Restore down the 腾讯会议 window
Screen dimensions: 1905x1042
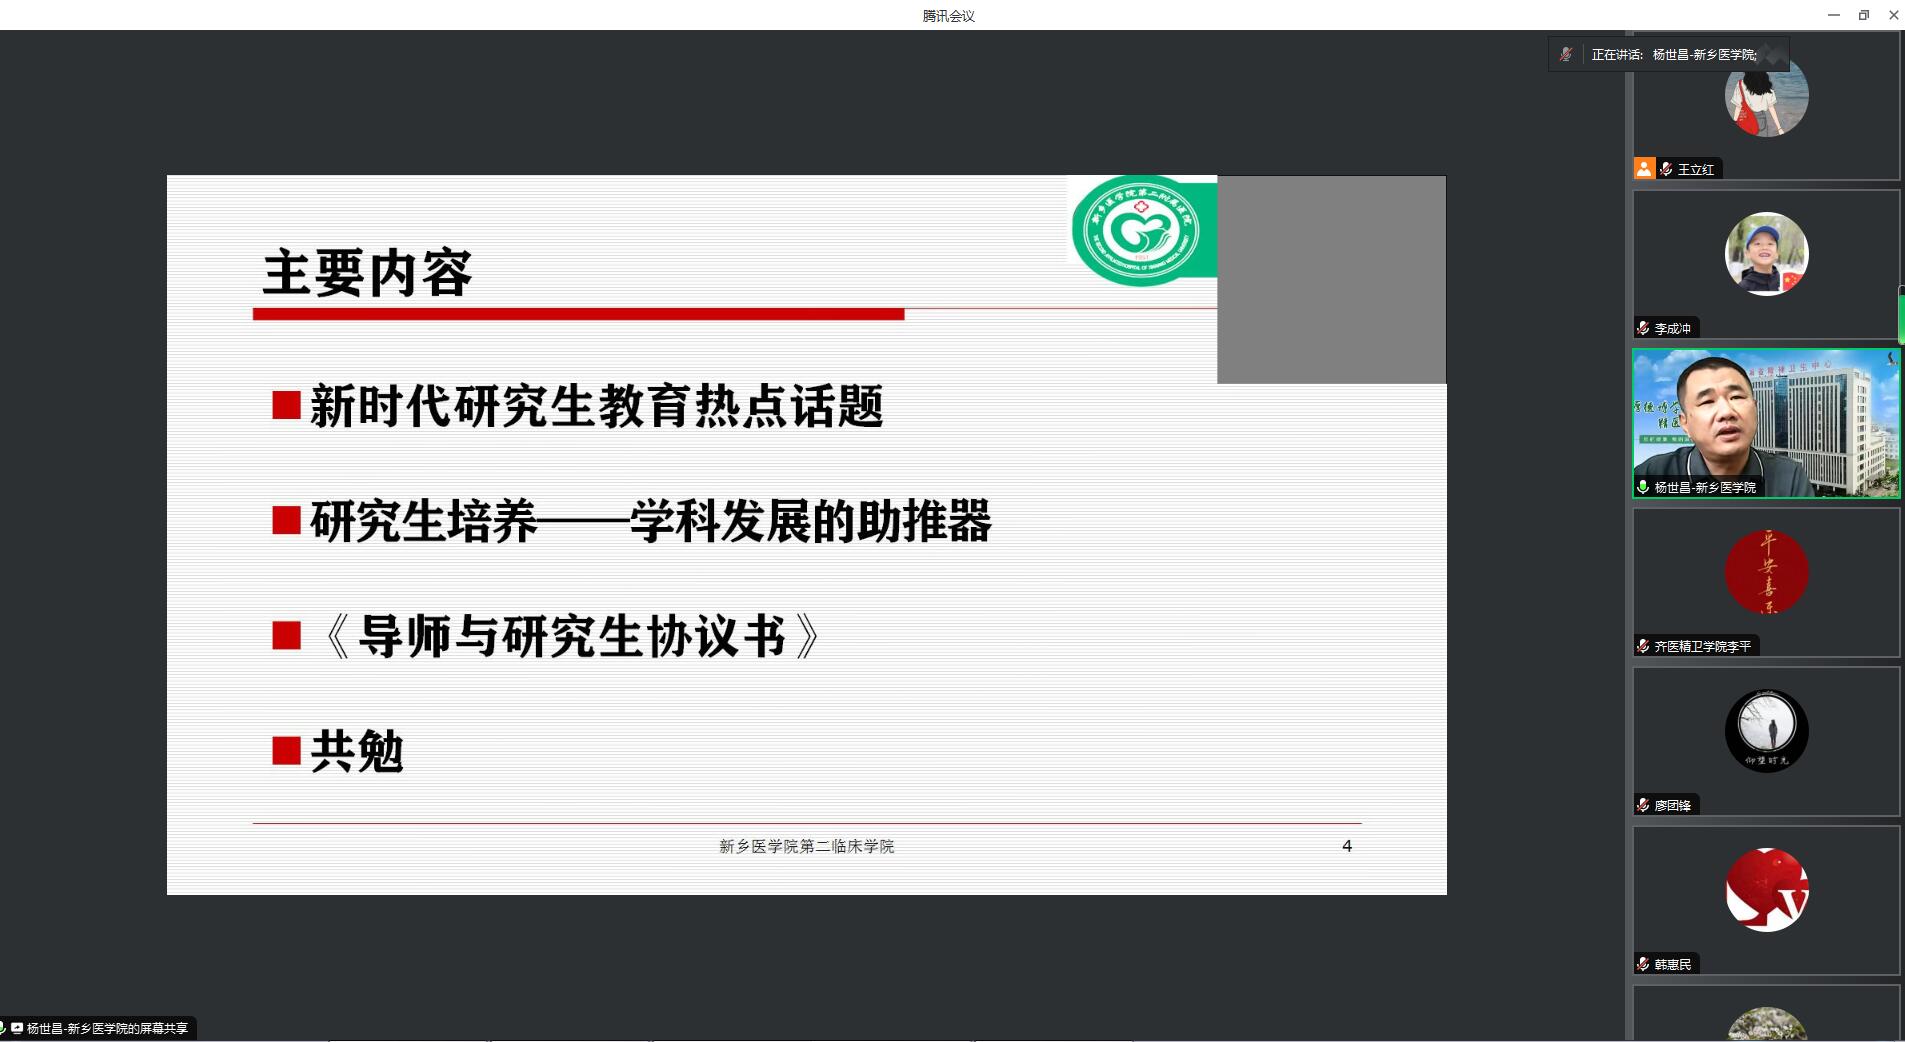point(1863,15)
